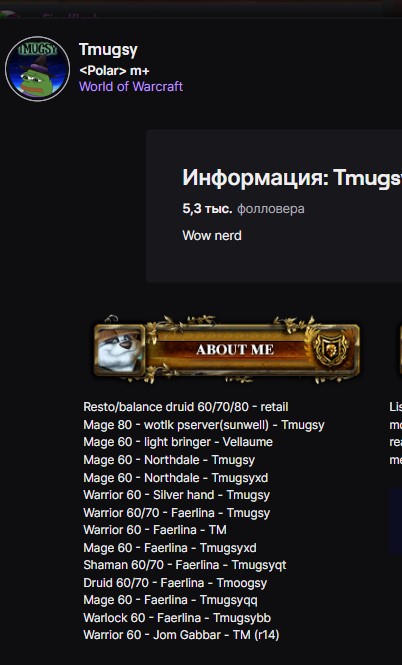Click the Информация: Tmugsy heading

pyautogui.click(x=292, y=177)
